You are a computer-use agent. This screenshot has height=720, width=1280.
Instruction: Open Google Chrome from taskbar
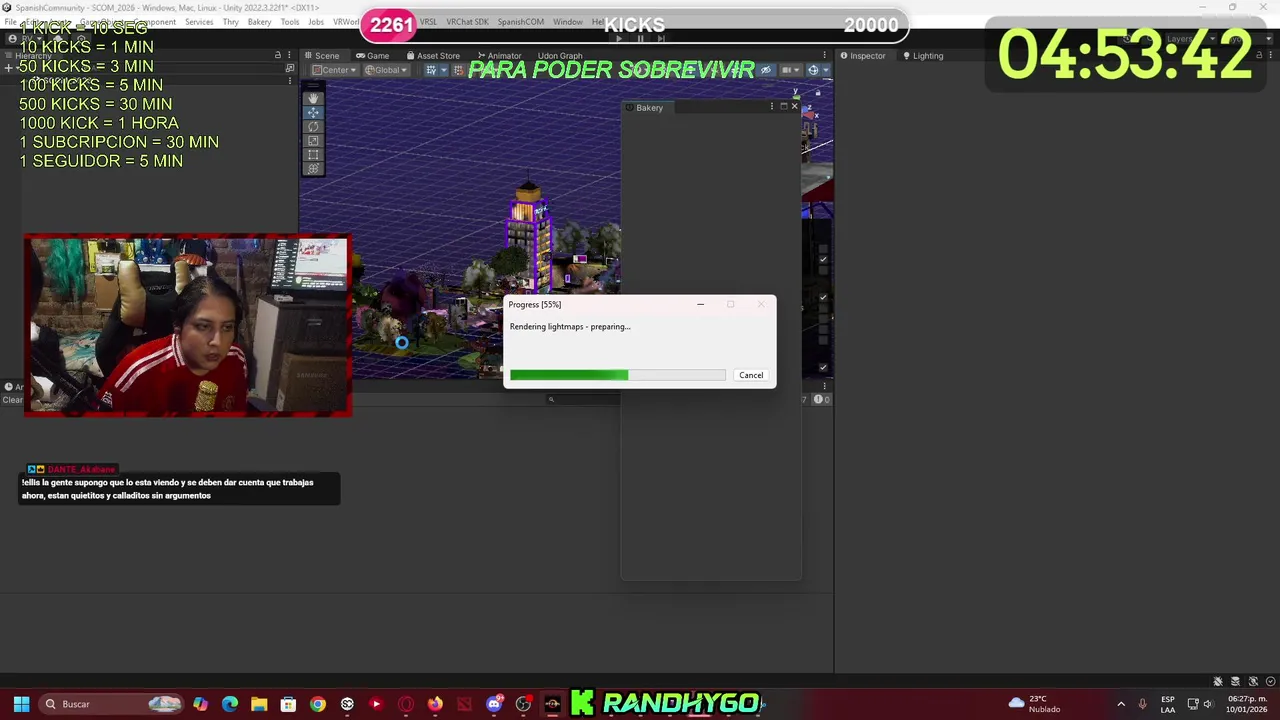(x=317, y=704)
